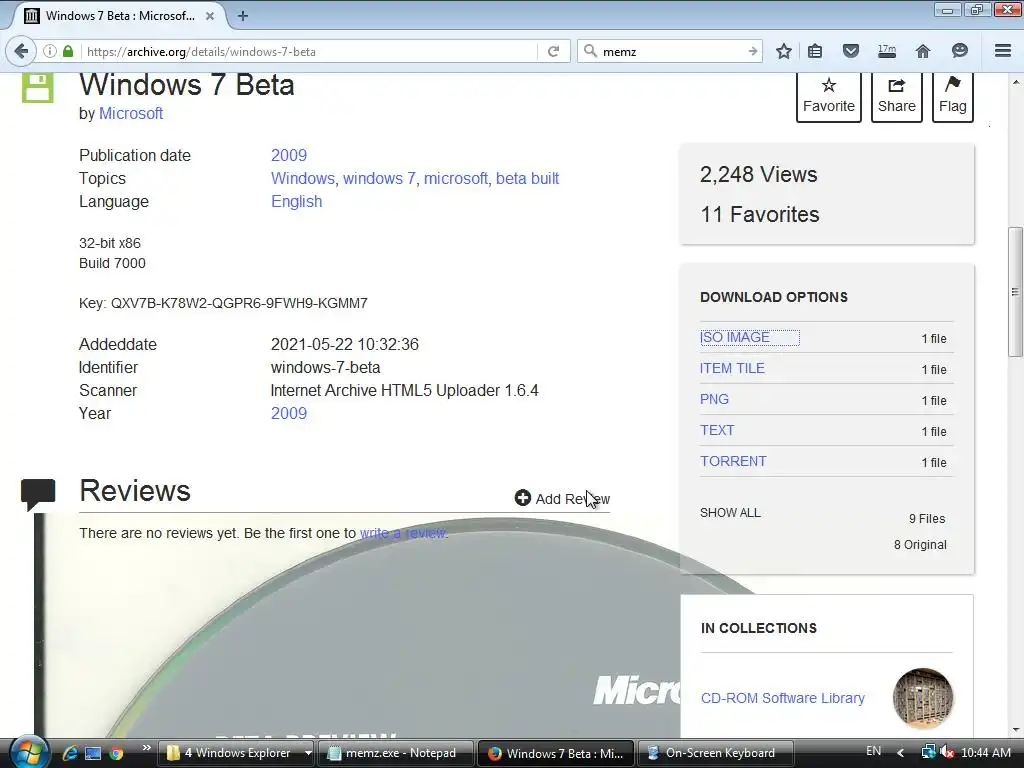Open the chat smiley toolbar icon
1024x768 pixels.
[959, 51]
